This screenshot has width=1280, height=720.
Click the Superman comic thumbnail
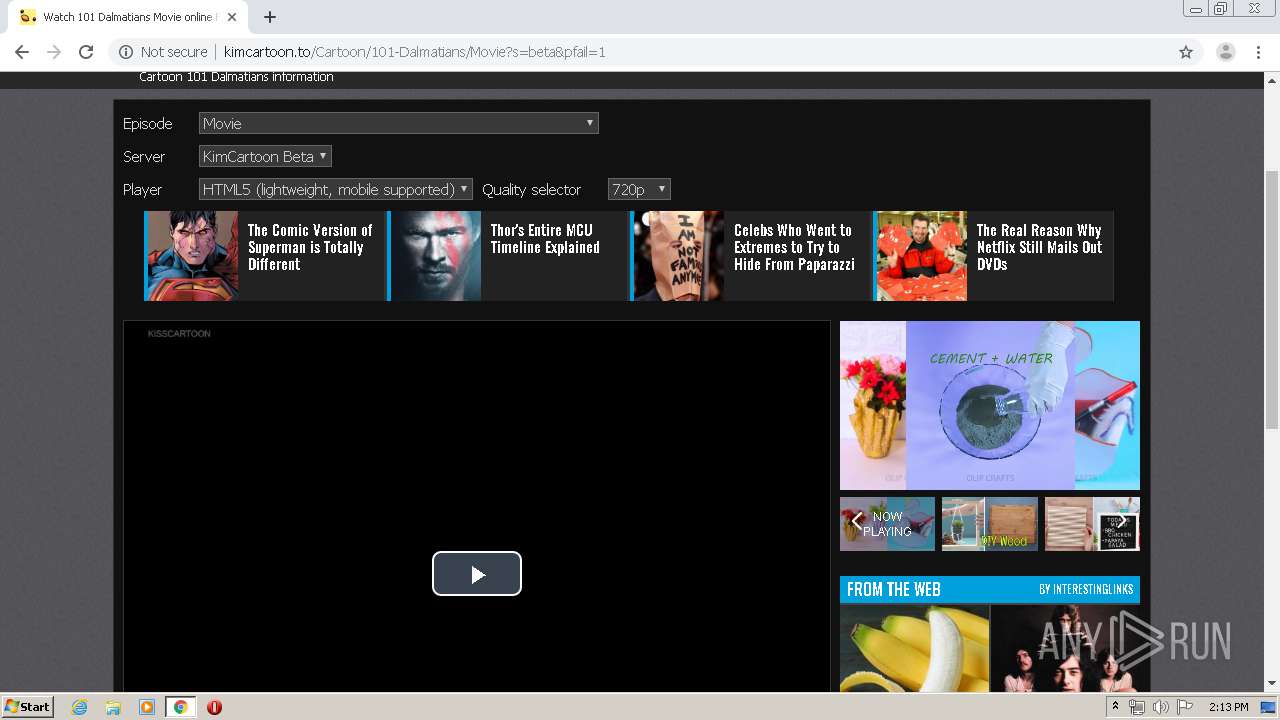point(192,256)
